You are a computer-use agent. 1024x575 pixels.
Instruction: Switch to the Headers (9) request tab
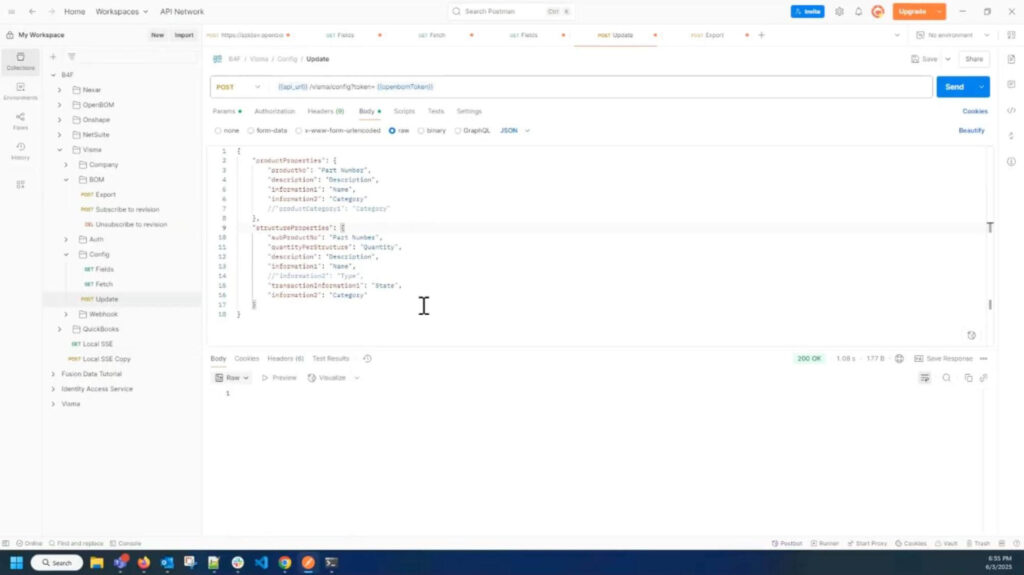pyautogui.click(x=325, y=112)
